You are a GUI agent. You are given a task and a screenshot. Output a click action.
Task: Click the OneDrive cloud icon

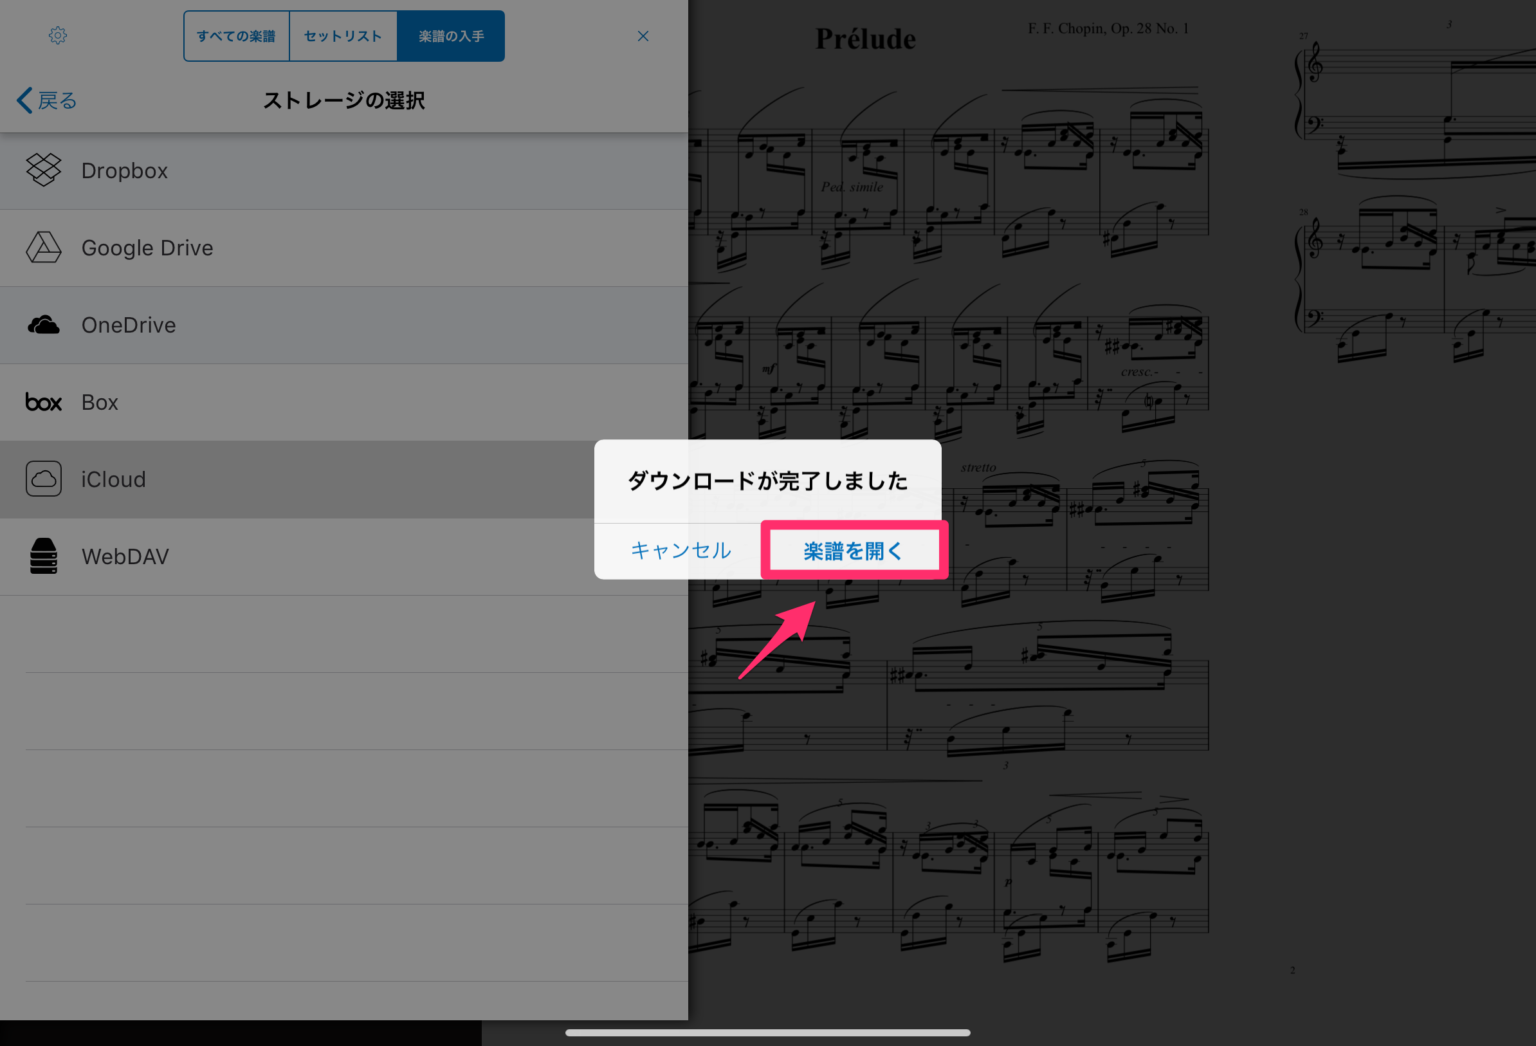click(x=43, y=324)
